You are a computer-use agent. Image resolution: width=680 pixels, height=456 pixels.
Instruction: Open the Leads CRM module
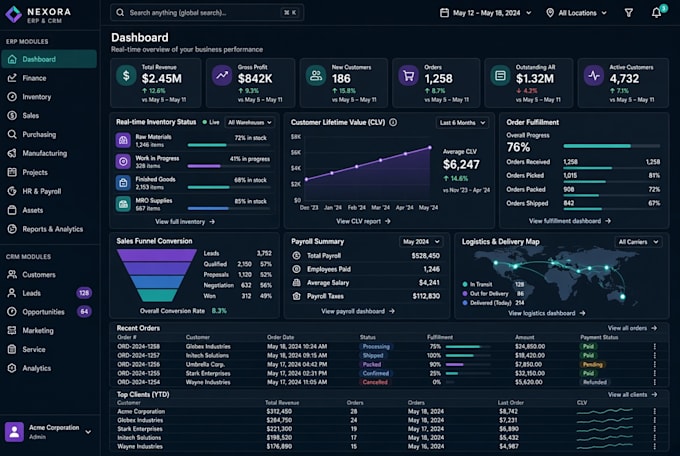(x=49, y=293)
